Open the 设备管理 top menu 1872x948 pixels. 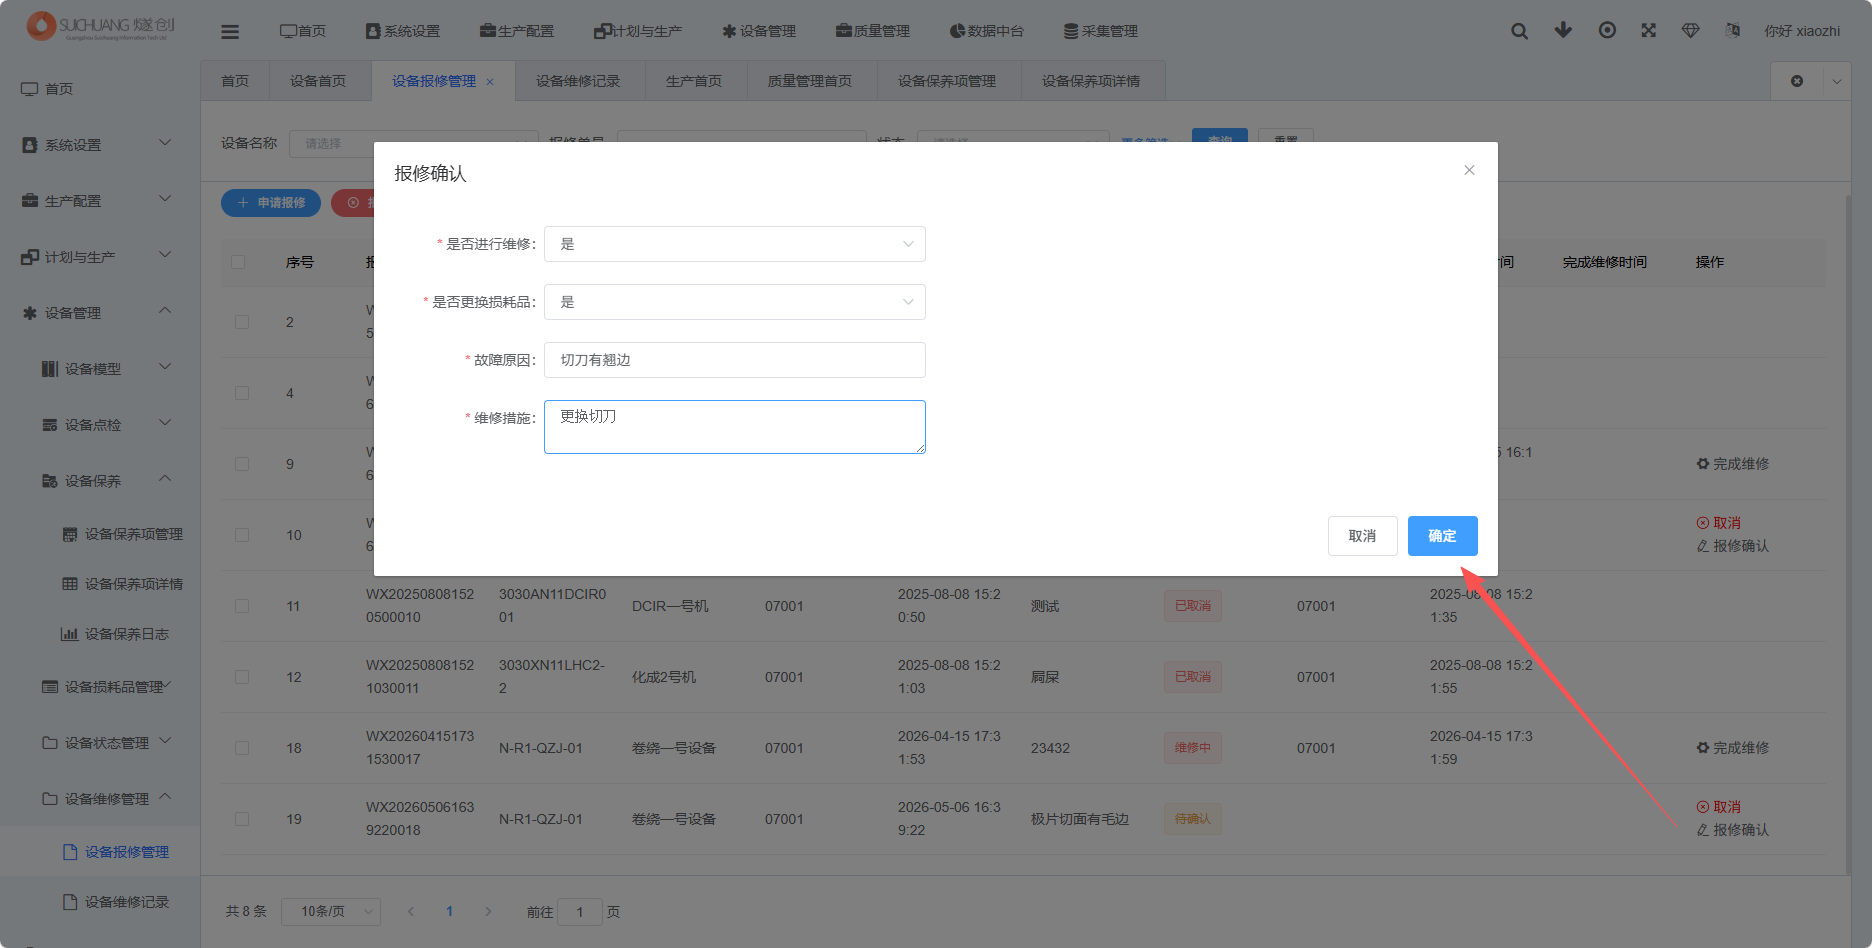pyautogui.click(x=759, y=31)
